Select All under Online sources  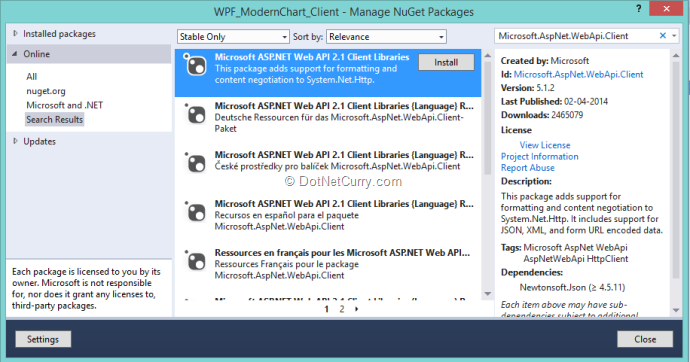(x=32, y=77)
